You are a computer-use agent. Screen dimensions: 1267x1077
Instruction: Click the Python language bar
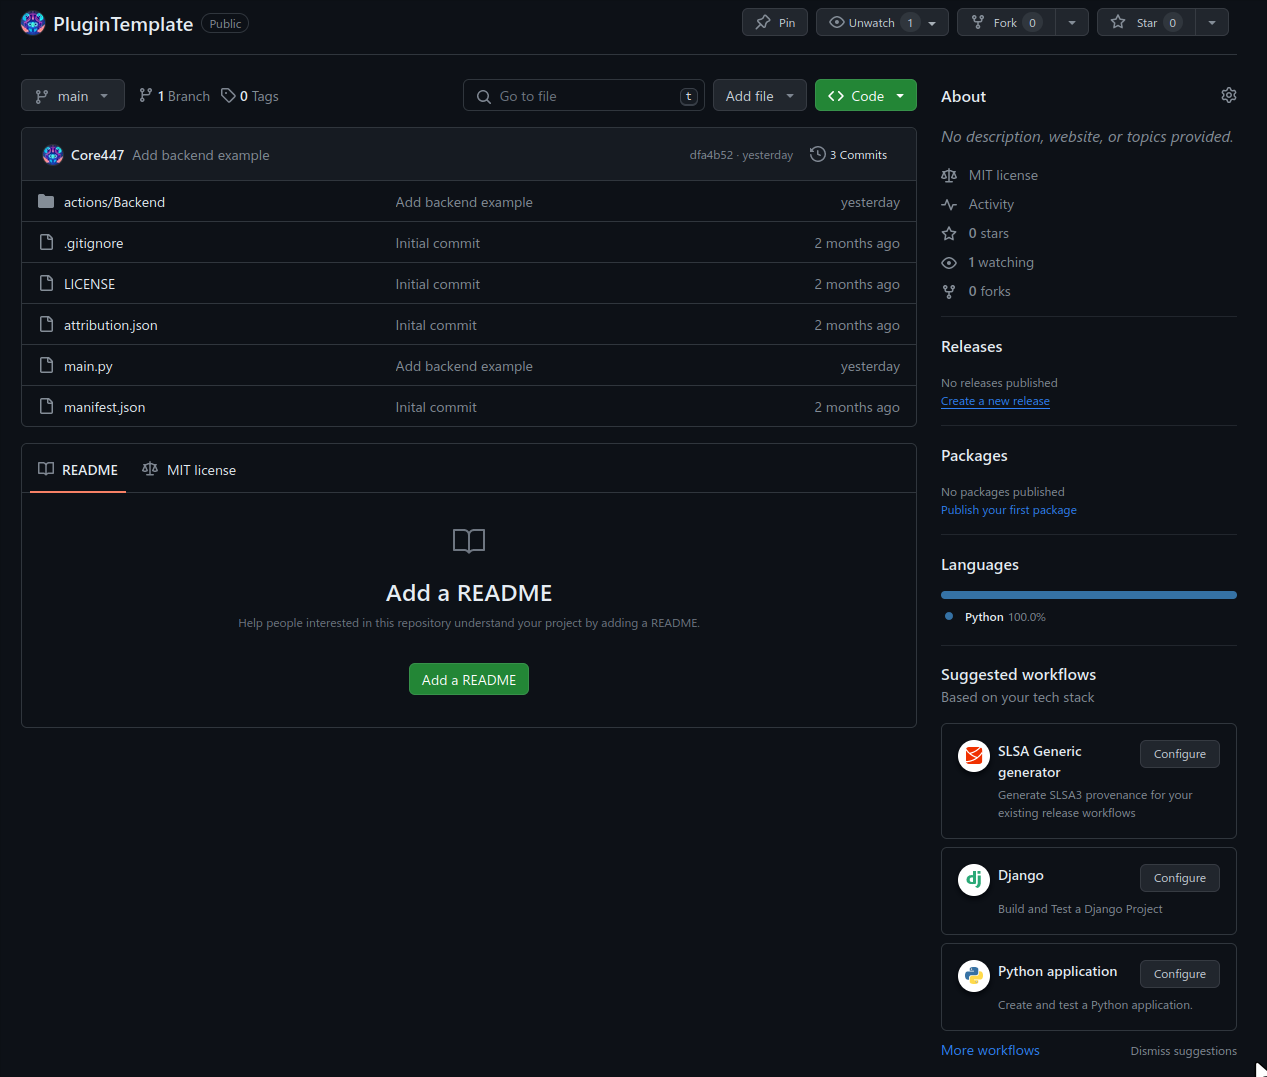click(x=1088, y=595)
